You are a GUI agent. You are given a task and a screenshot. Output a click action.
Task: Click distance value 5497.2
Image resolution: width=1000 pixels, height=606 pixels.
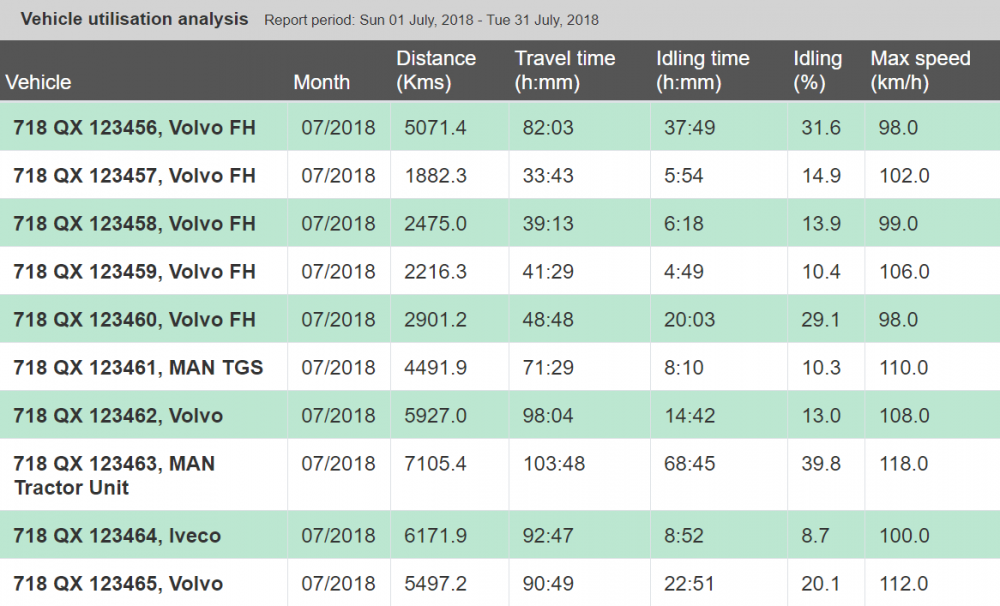pyautogui.click(x=436, y=584)
